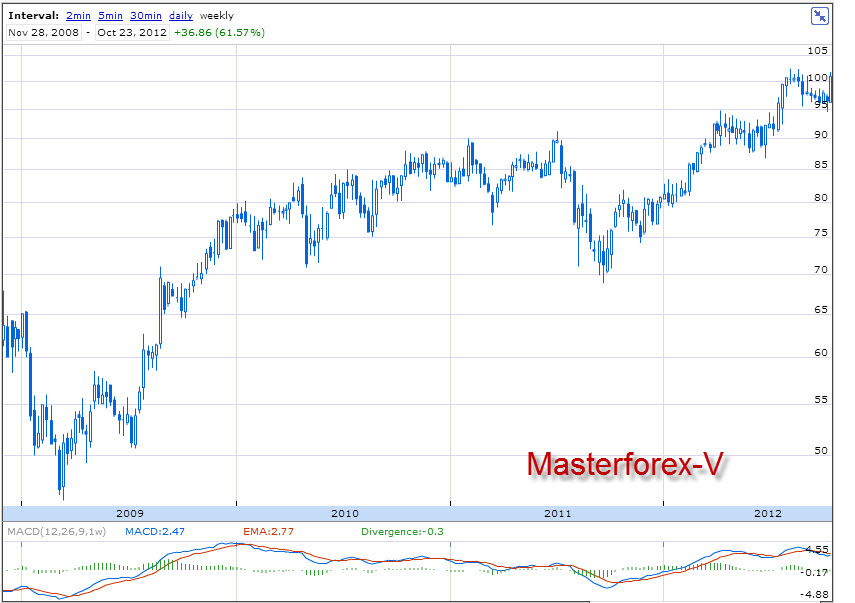This screenshot has height=603, width=855.
Task: Click the 55 price axis label
Action: click(821, 400)
